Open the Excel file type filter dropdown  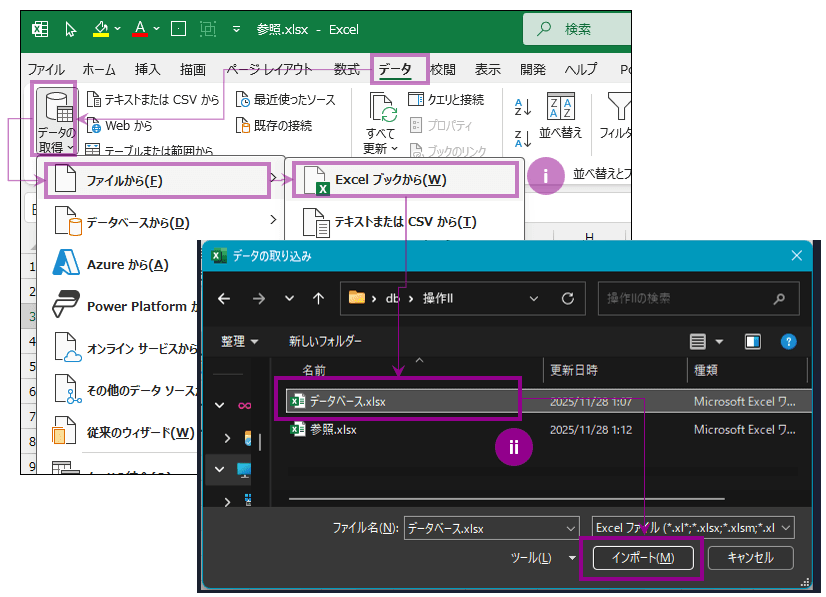click(692, 527)
